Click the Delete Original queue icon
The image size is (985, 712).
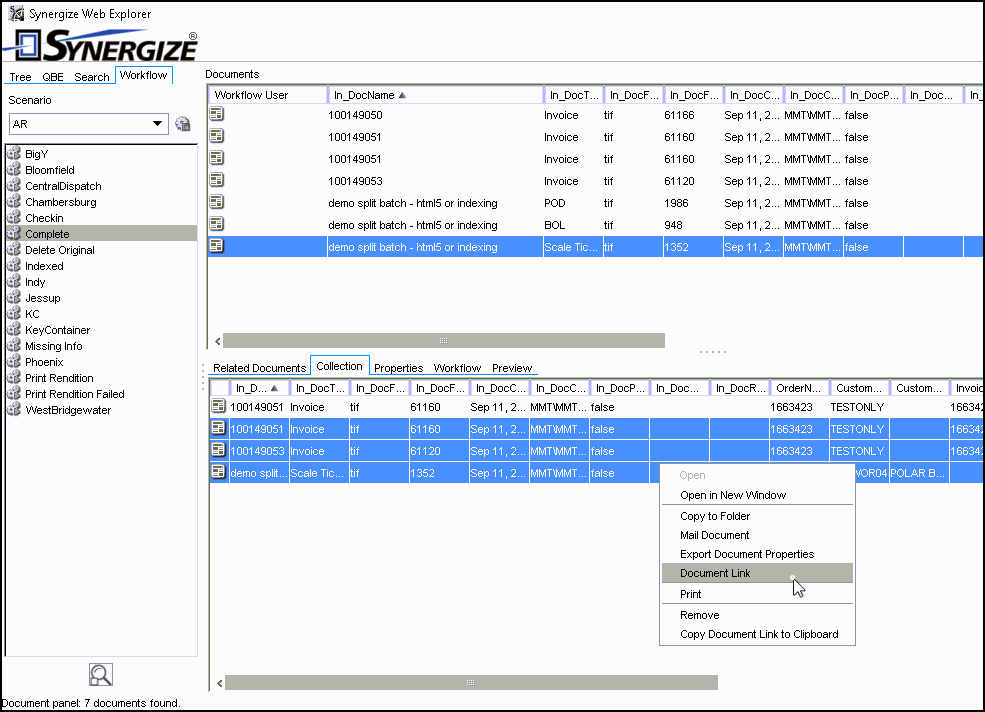tap(14, 249)
